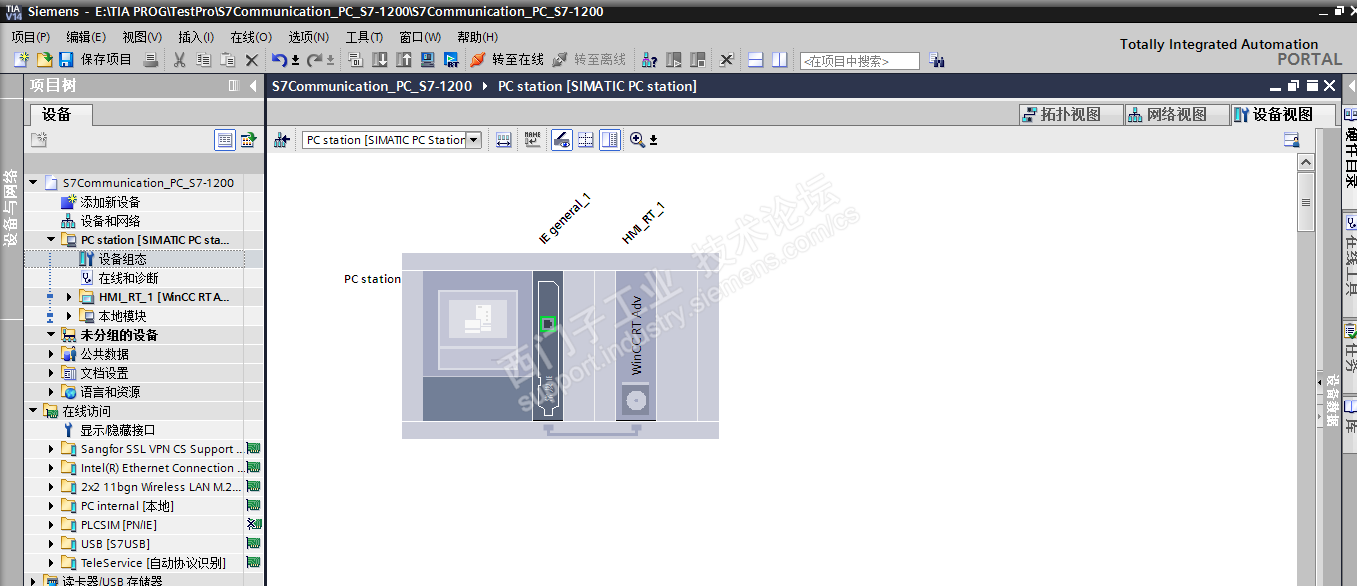This screenshot has width=1357, height=586.
Task: Click the open project icon
Action: point(44,60)
